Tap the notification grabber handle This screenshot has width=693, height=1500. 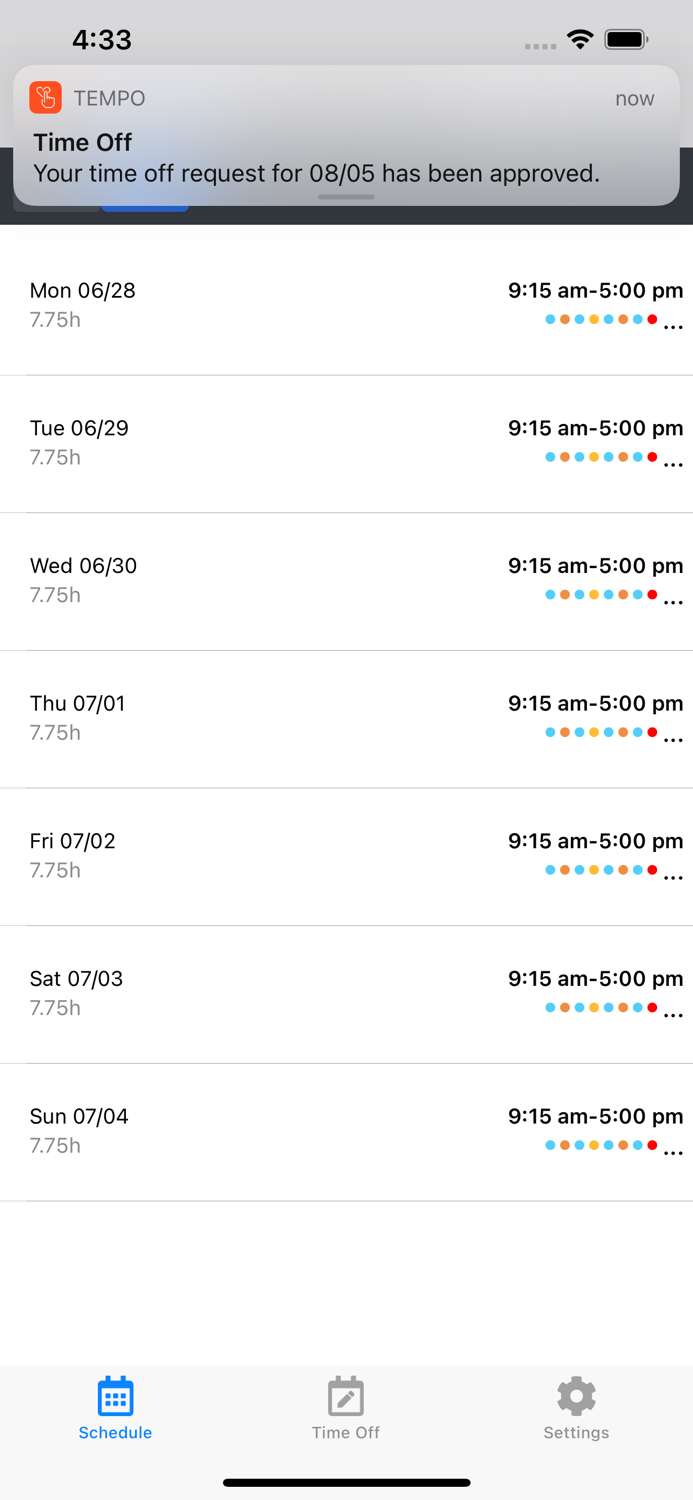point(346,197)
